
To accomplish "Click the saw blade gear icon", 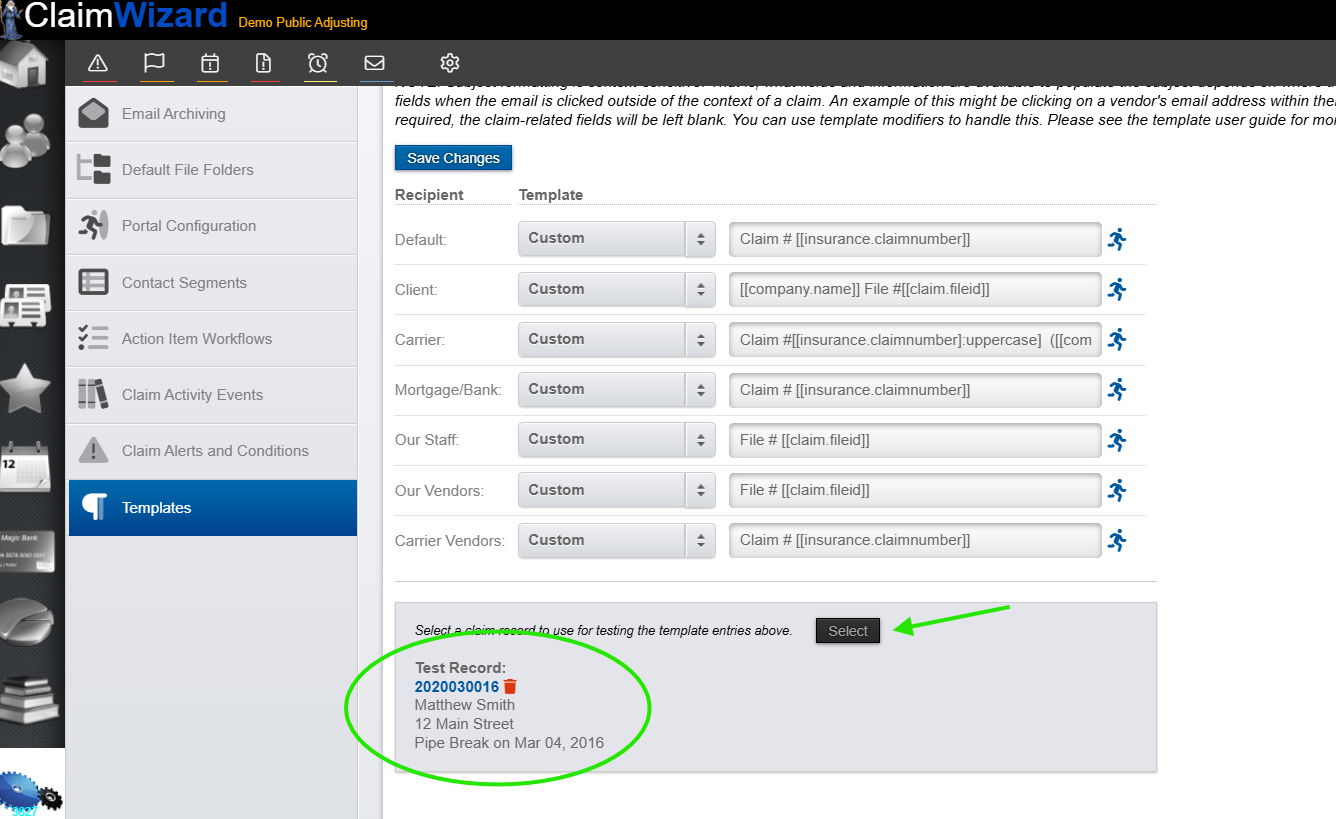I will 30,794.
